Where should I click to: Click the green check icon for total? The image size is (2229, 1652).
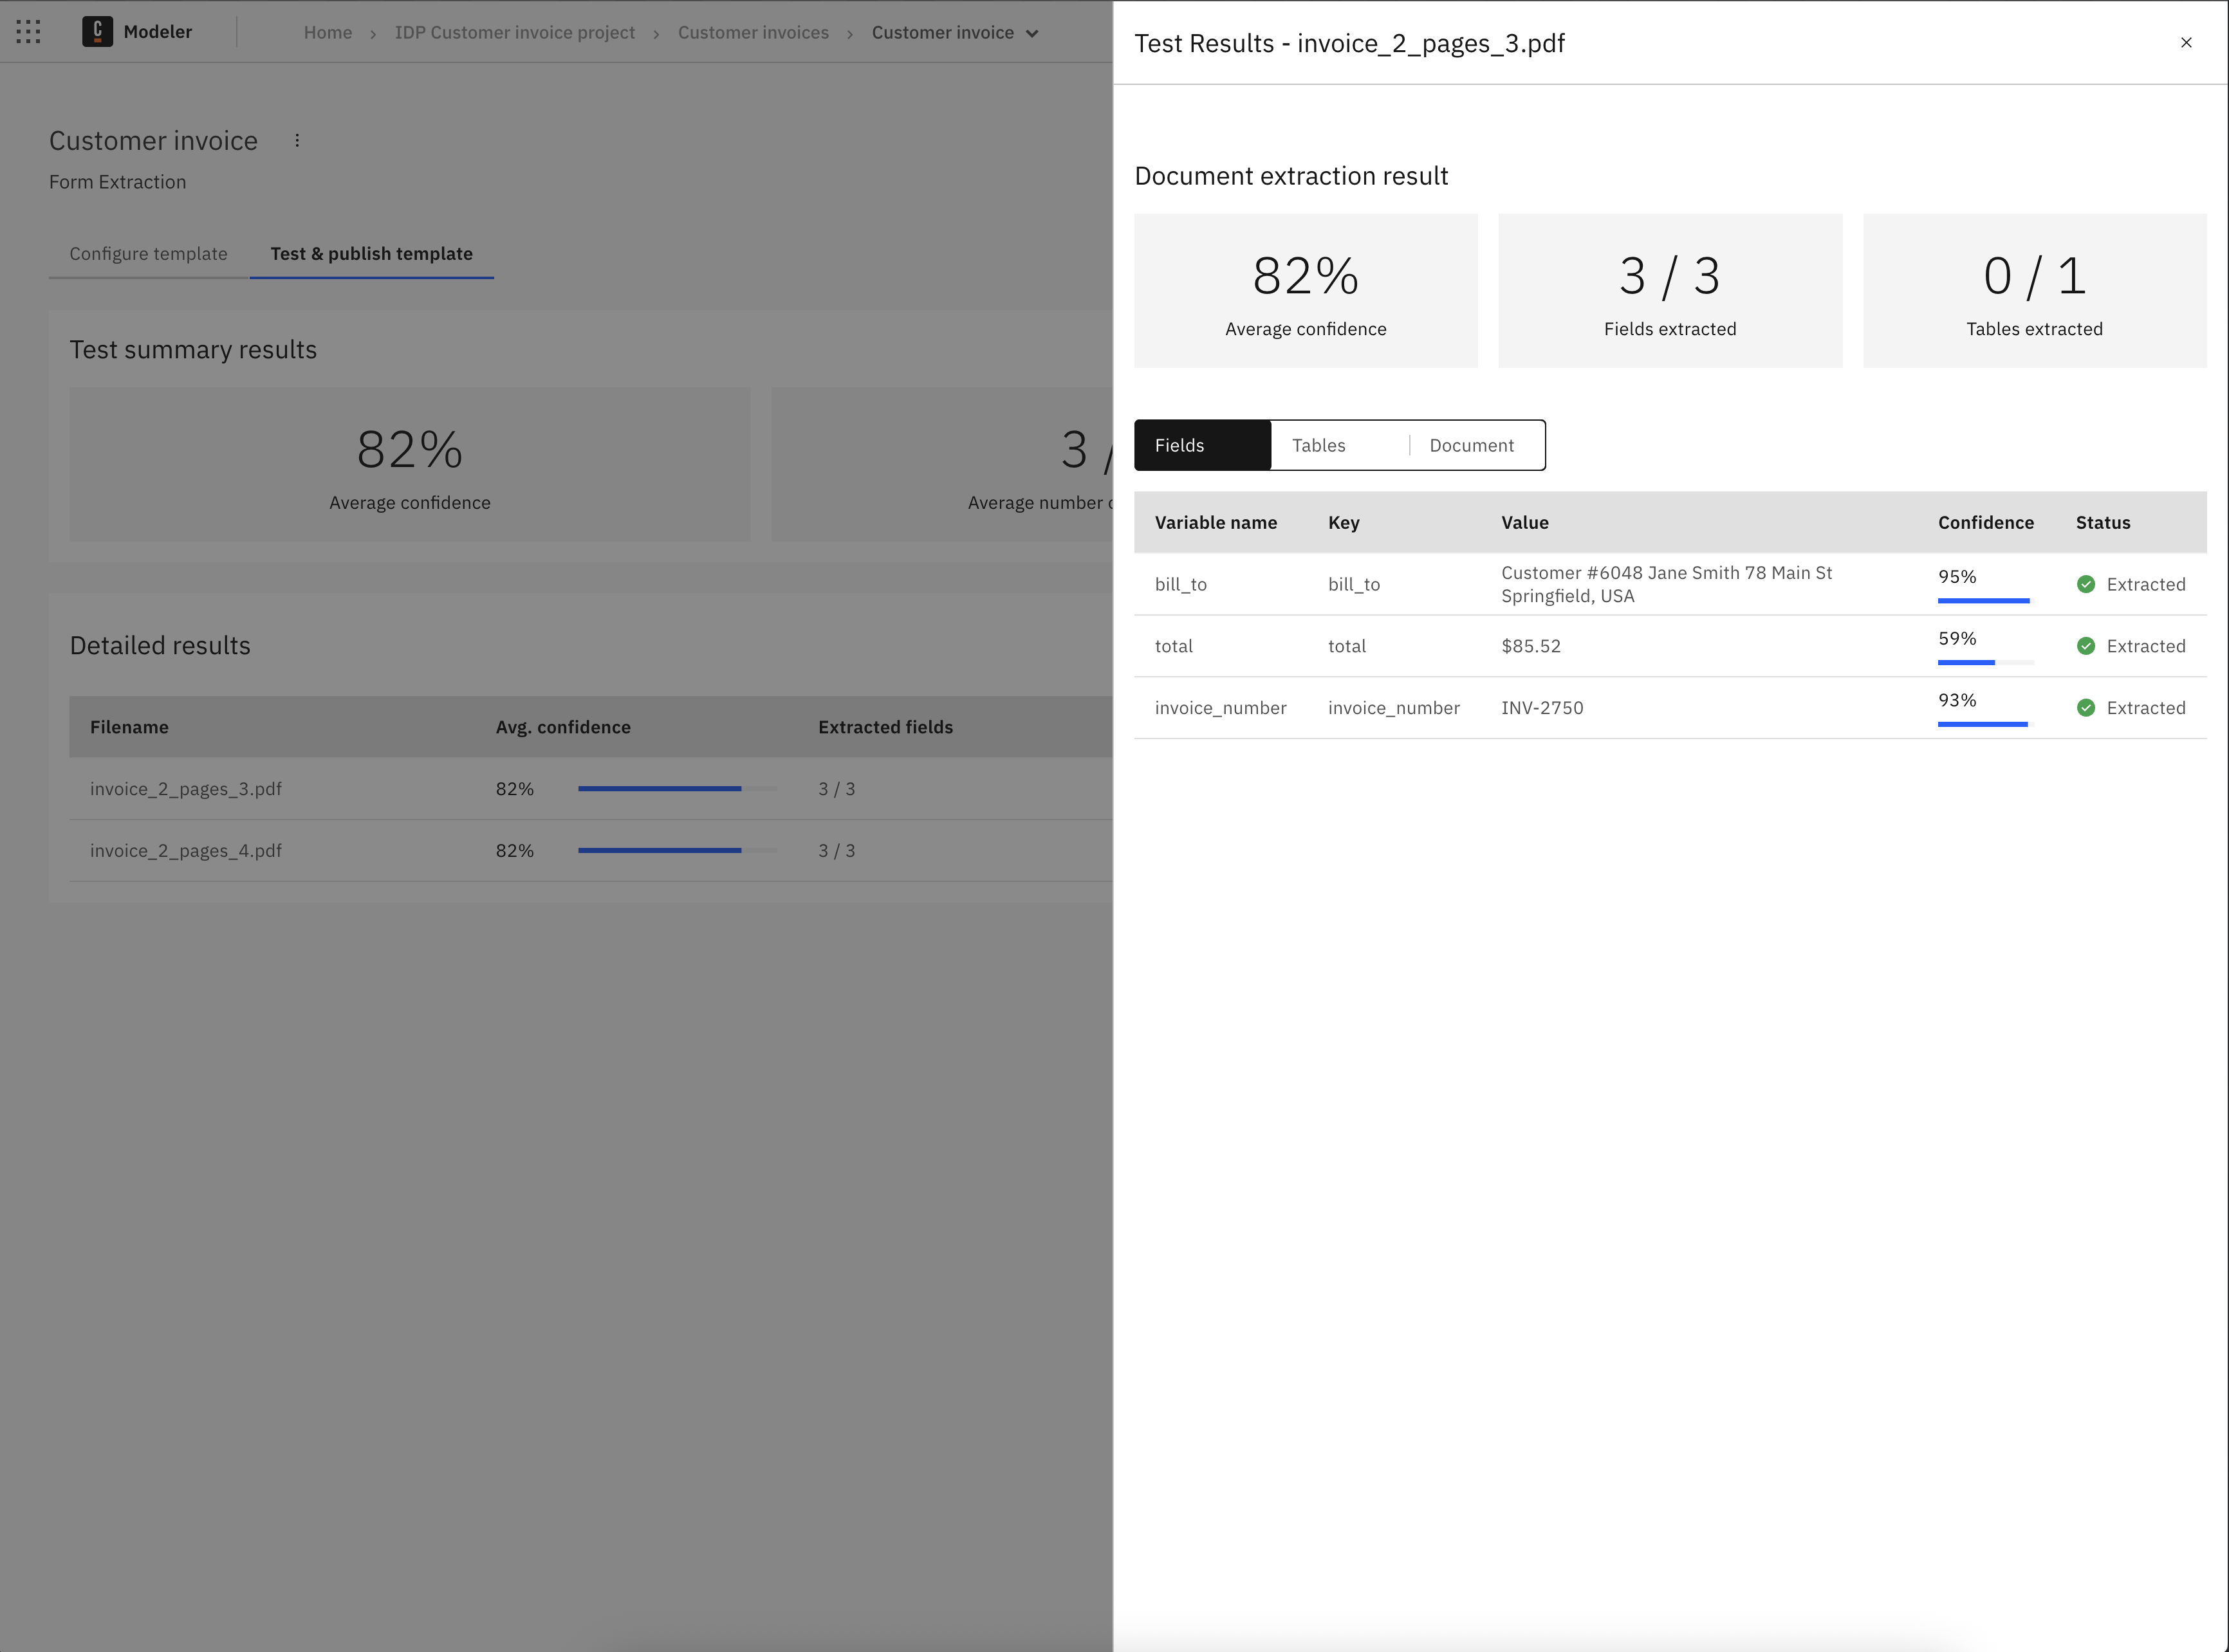point(2086,646)
